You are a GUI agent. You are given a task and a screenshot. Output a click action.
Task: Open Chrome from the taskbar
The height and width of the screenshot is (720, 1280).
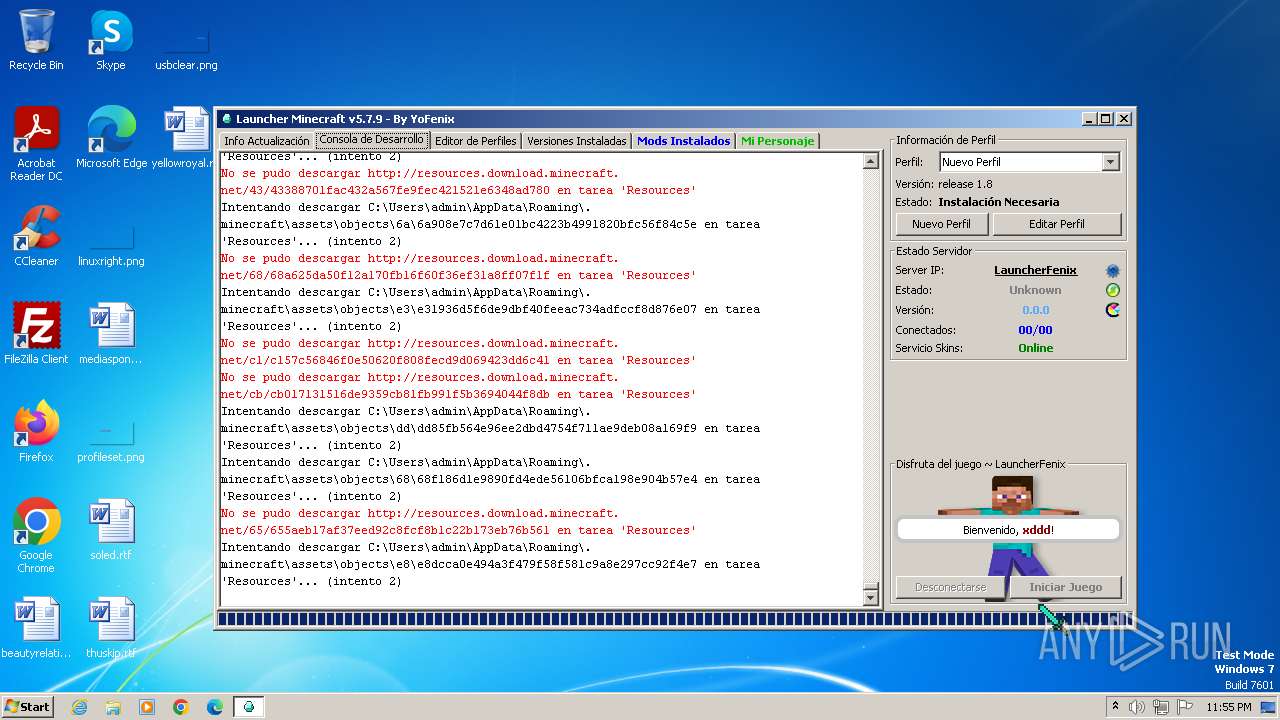pyautogui.click(x=181, y=707)
